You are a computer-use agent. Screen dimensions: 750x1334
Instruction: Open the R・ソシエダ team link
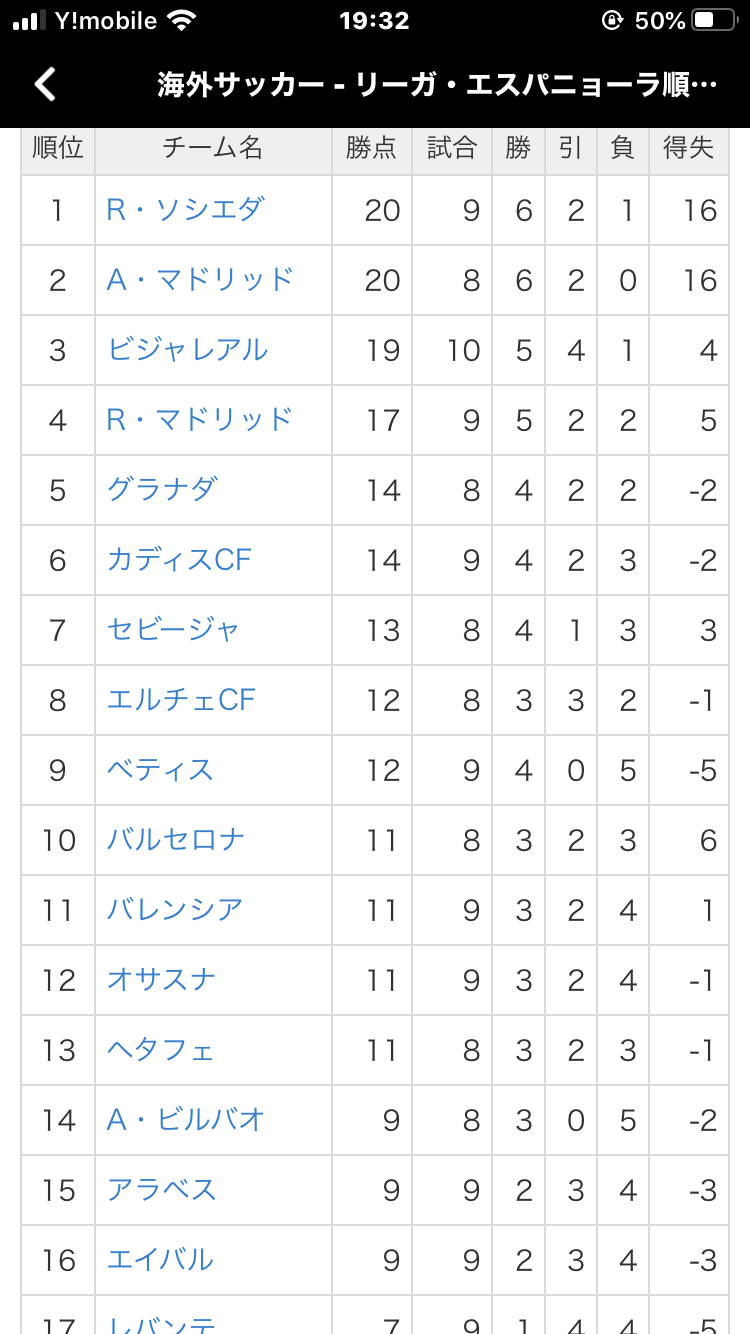(185, 209)
